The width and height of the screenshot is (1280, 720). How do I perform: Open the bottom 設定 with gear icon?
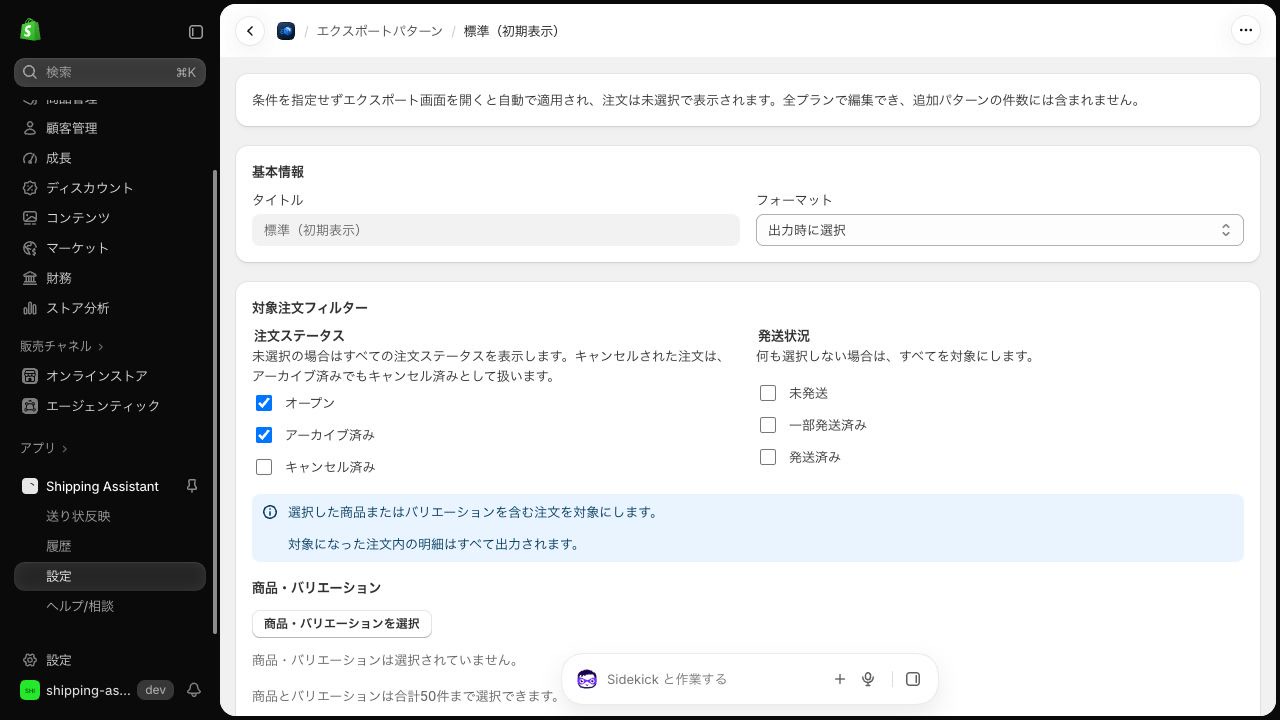[x=110, y=660]
